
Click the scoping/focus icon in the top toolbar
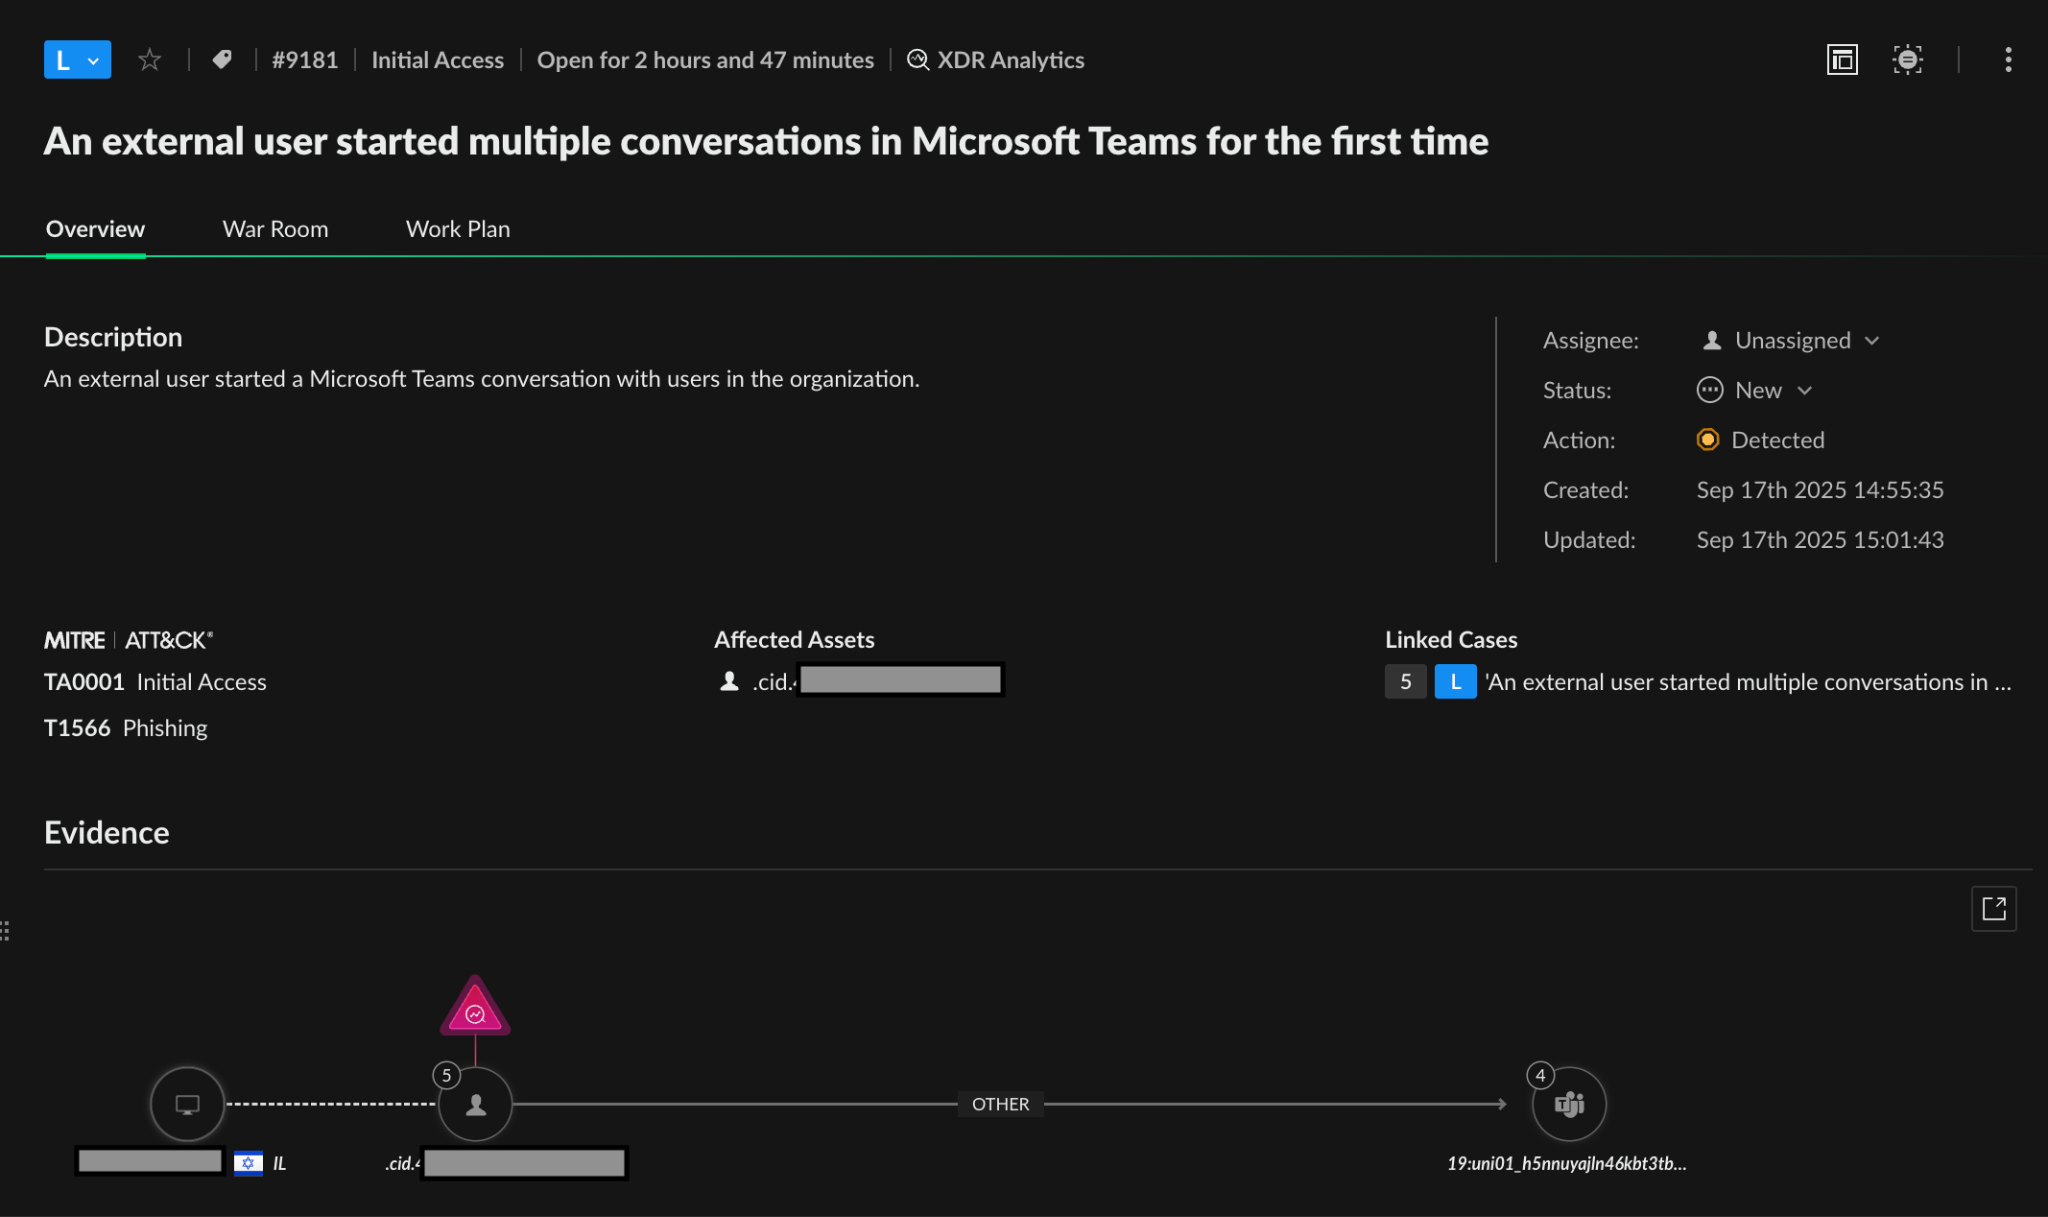pos(1908,59)
